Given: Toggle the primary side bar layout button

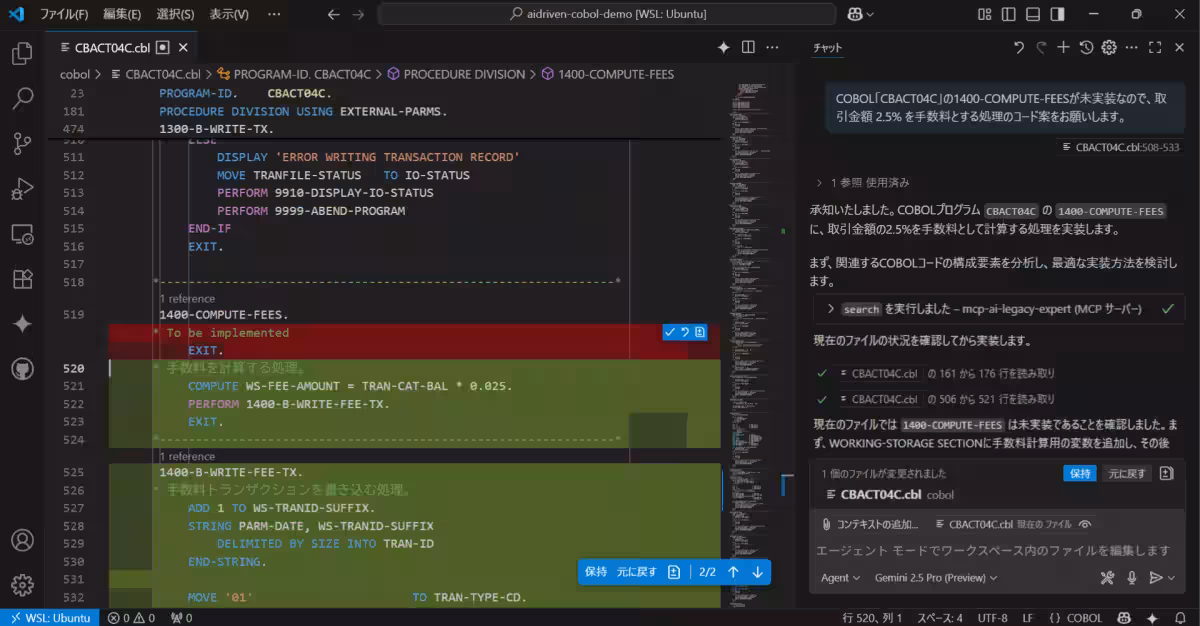Looking at the screenshot, I should coord(1009,14).
